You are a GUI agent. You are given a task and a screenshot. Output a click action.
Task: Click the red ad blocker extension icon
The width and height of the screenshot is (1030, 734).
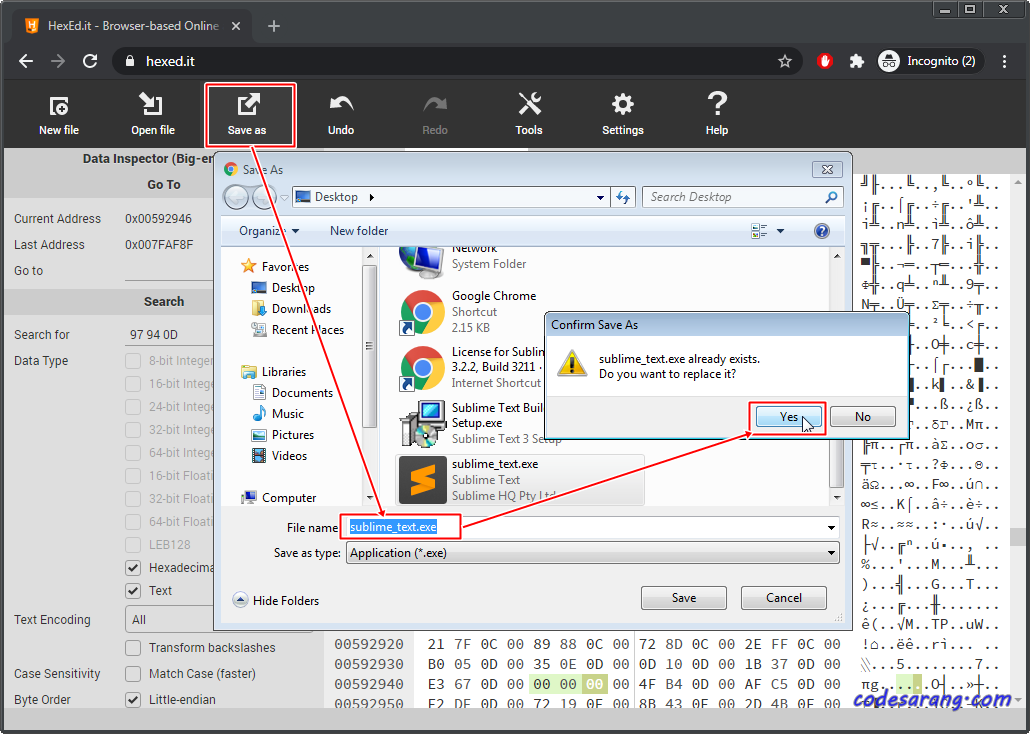pos(825,61)
